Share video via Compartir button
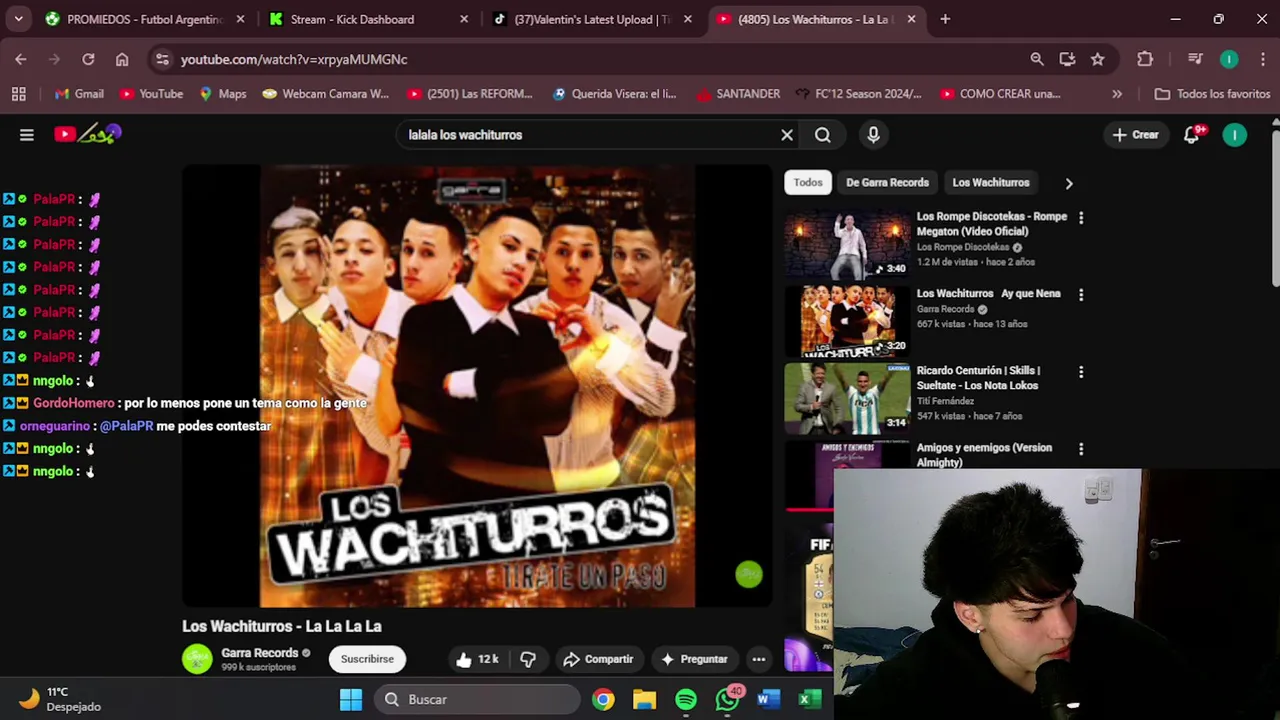 tap(598, 659)
